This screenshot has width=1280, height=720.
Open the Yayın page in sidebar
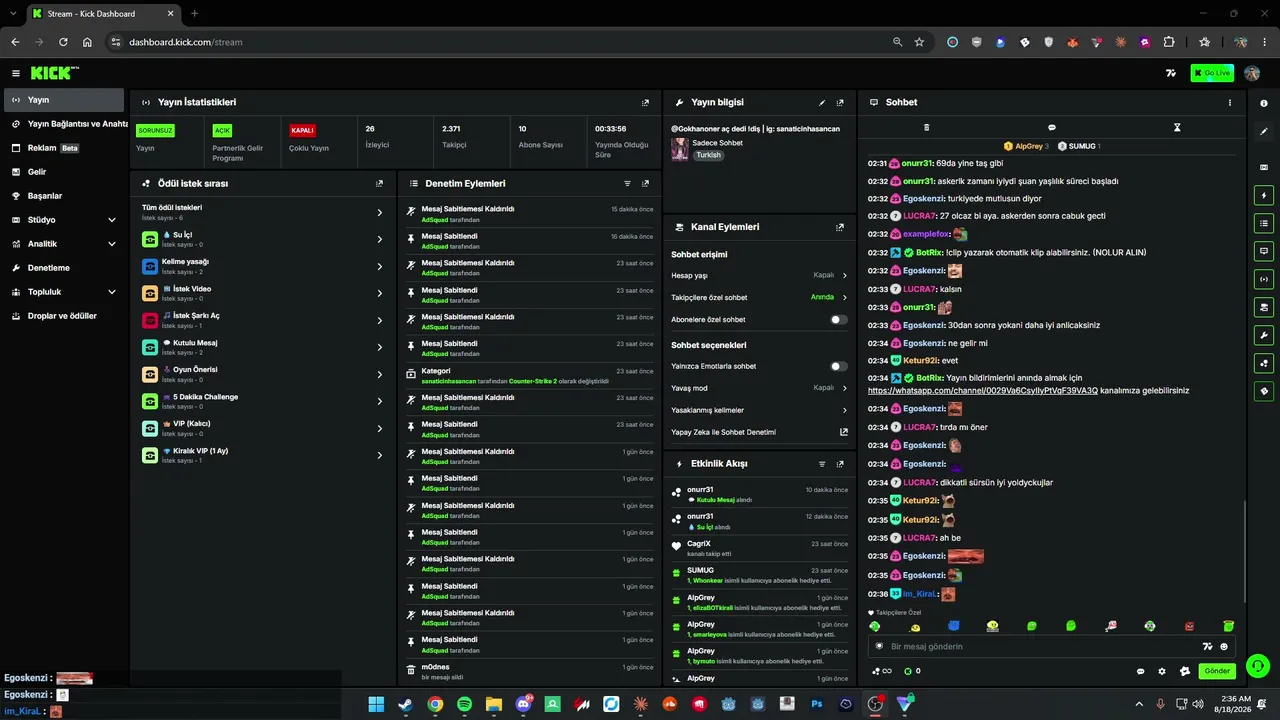coord(64,100)
